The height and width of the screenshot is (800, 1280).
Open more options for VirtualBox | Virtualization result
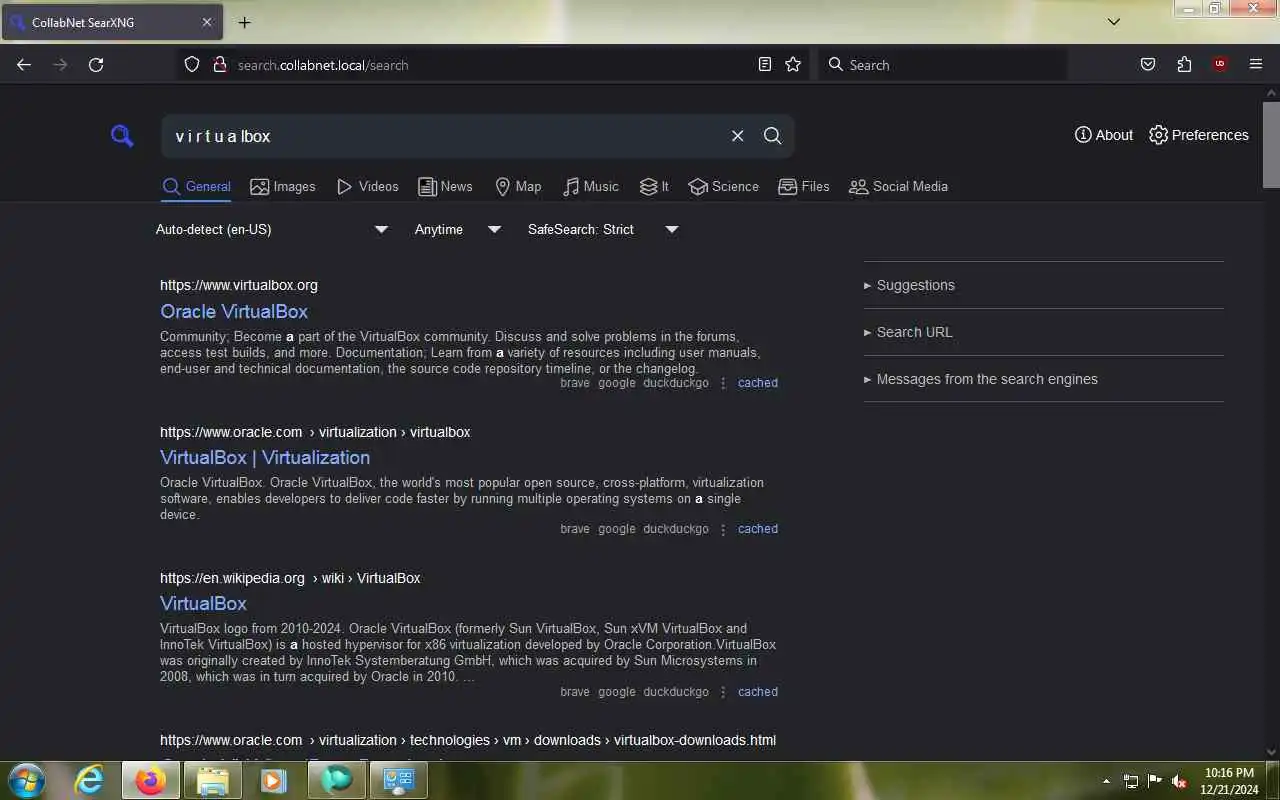[723, 529]
